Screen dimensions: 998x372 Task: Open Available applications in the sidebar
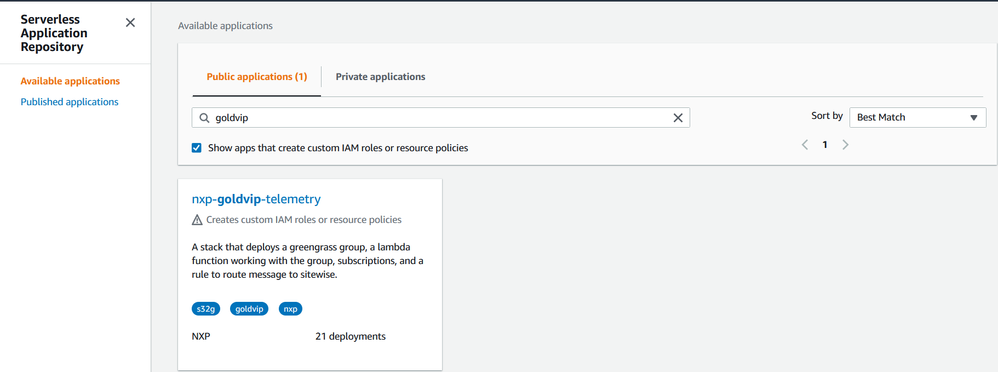70,81
